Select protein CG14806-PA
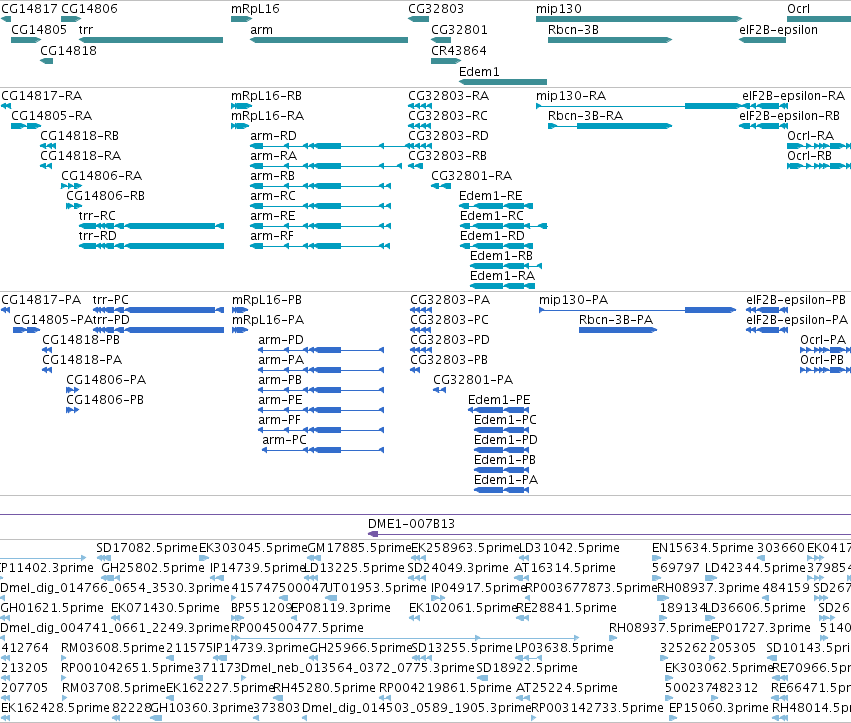This screenshot has width=851, height=723. (x=73, y=390)
